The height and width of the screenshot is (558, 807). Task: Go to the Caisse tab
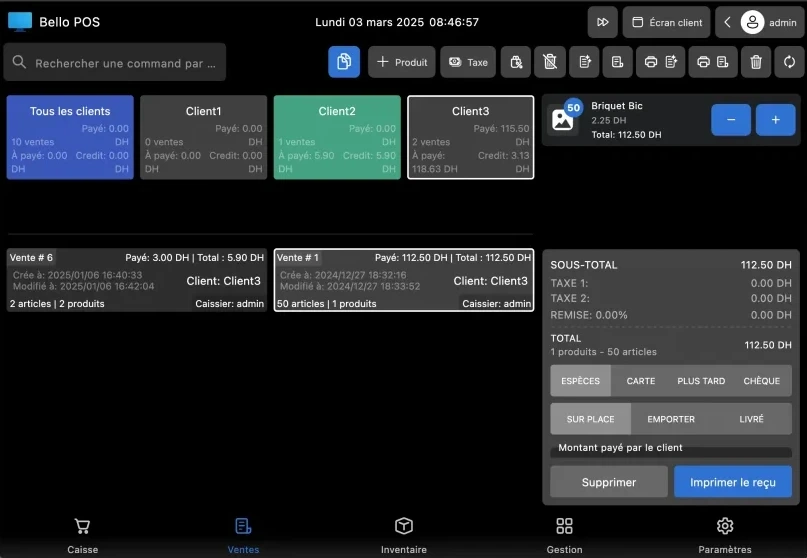tap(82, 536)
